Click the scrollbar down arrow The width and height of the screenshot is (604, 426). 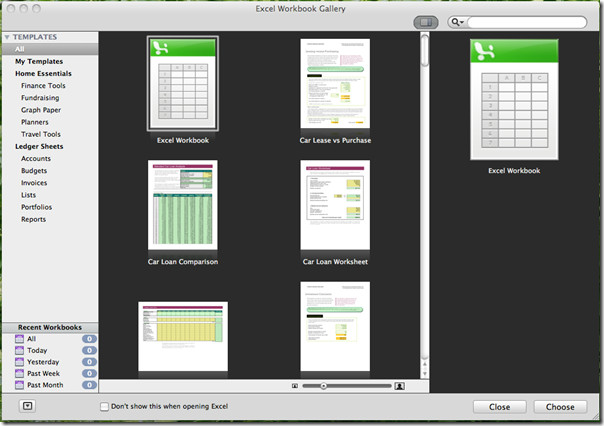(x=424, y=373)
